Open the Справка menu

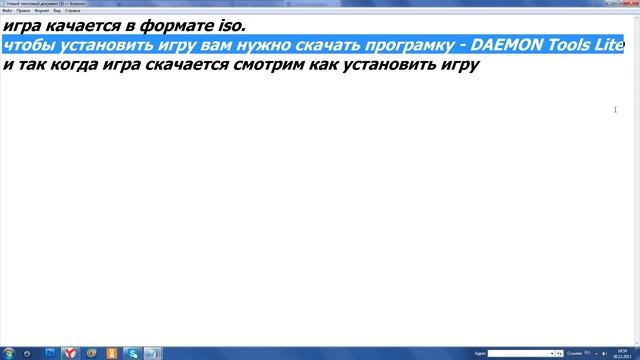tap(73, 11)
